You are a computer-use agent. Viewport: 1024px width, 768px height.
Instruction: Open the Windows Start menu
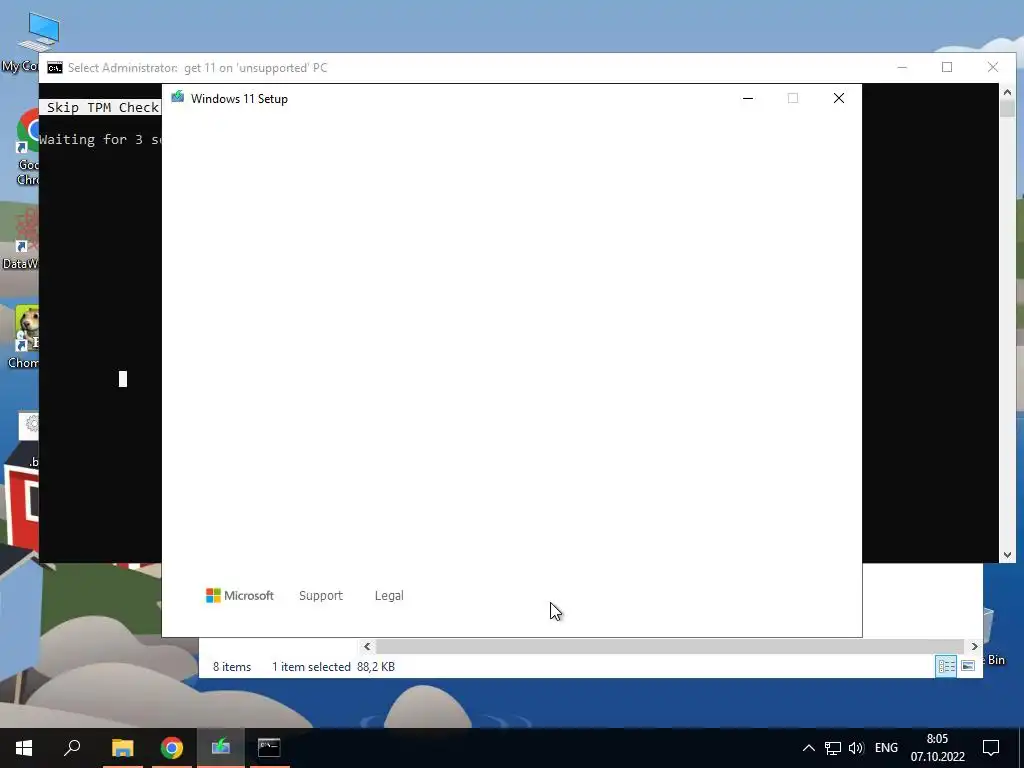click(x=24, y=748)
